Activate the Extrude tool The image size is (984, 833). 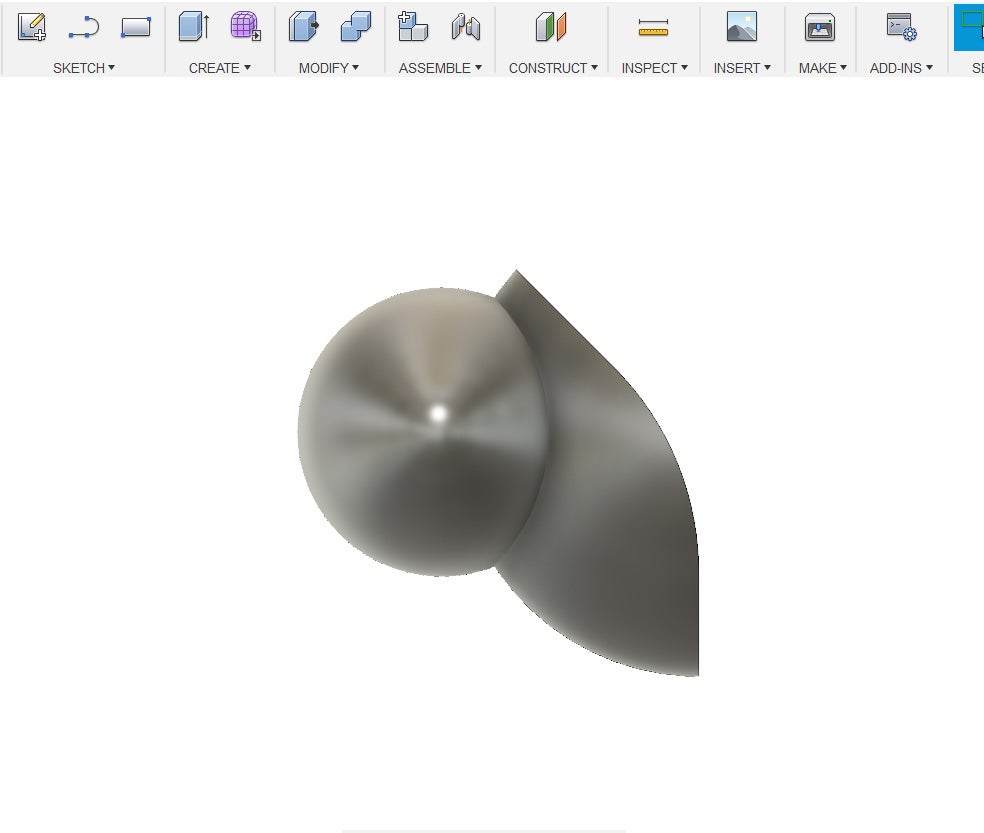193,28
